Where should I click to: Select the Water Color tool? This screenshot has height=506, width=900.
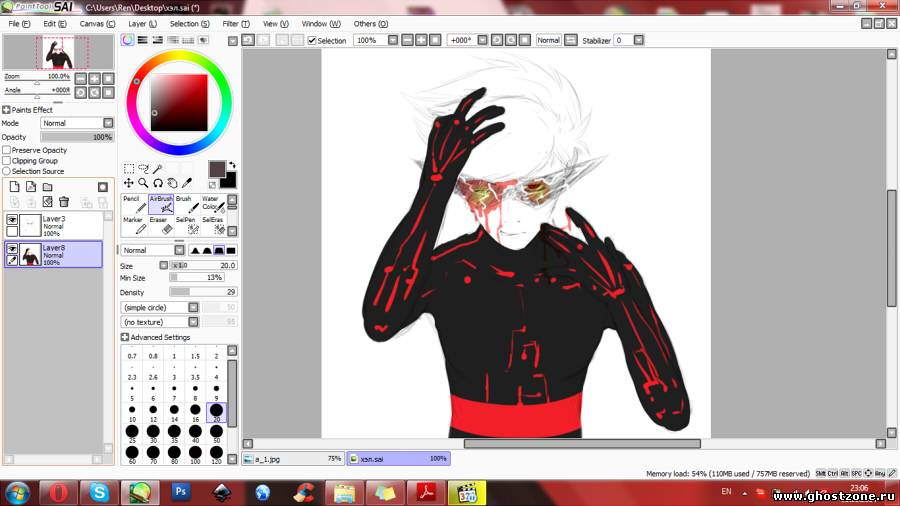214,204
